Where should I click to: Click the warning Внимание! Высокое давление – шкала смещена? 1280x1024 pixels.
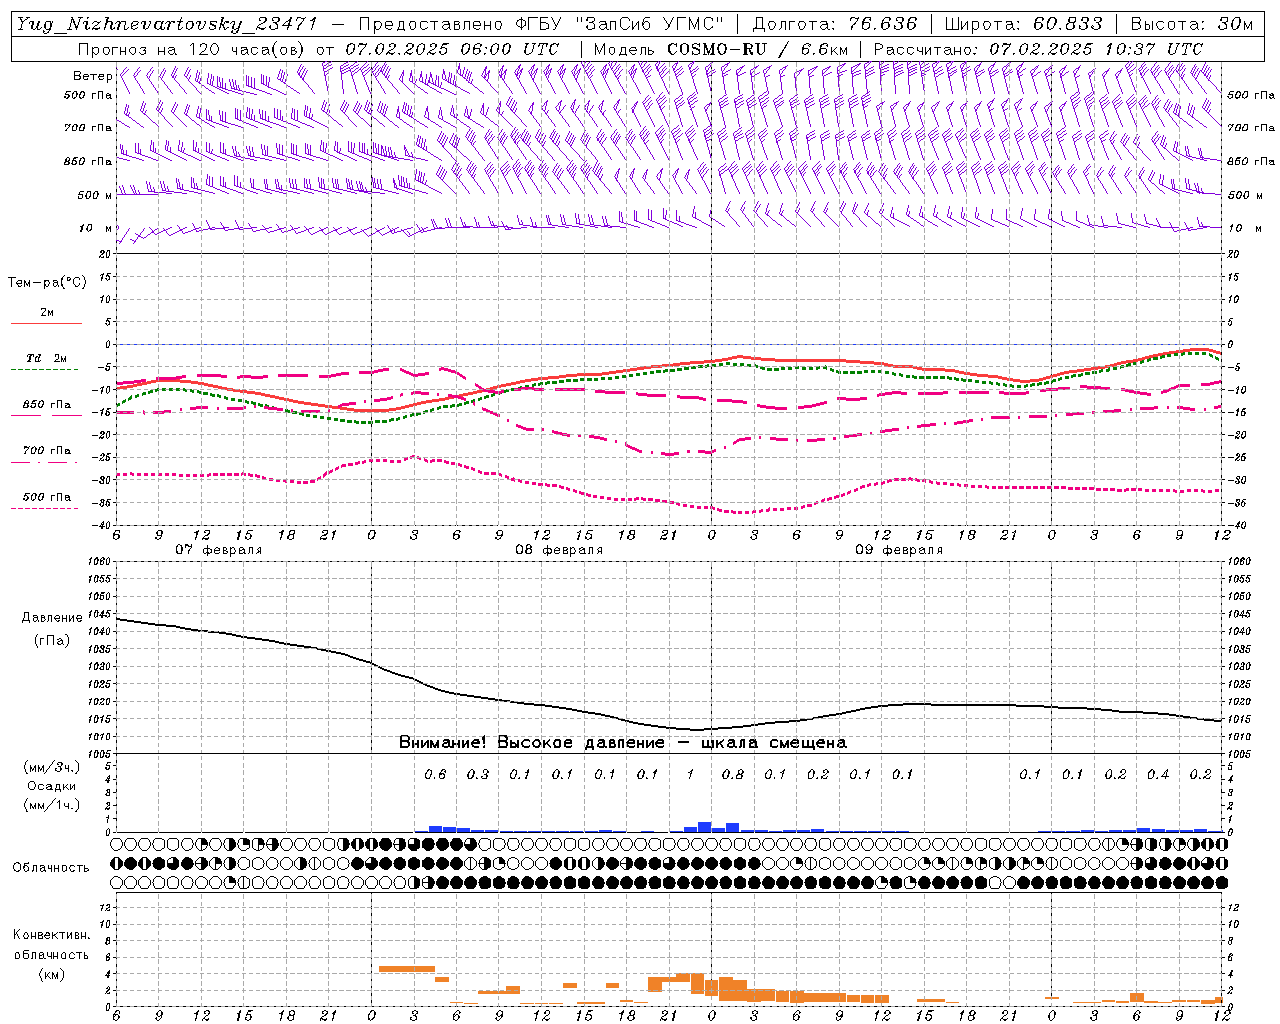pos(623,743)
